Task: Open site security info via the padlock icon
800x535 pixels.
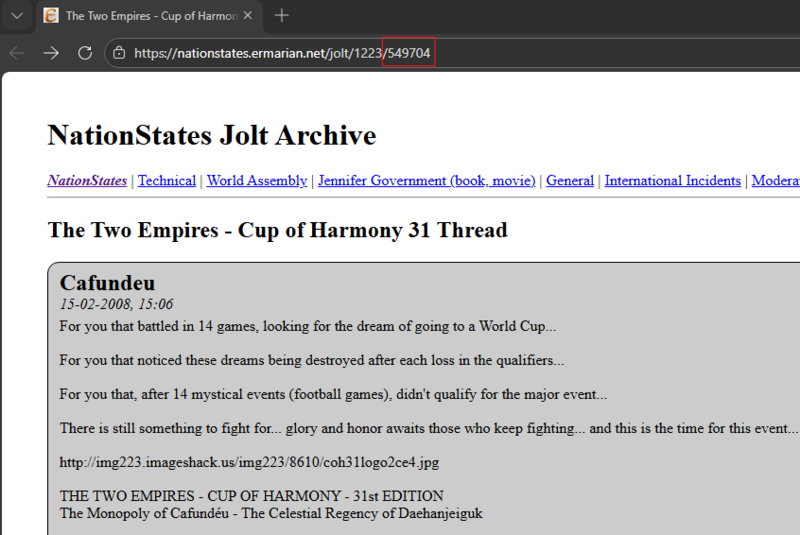Action: pos(119,53)
